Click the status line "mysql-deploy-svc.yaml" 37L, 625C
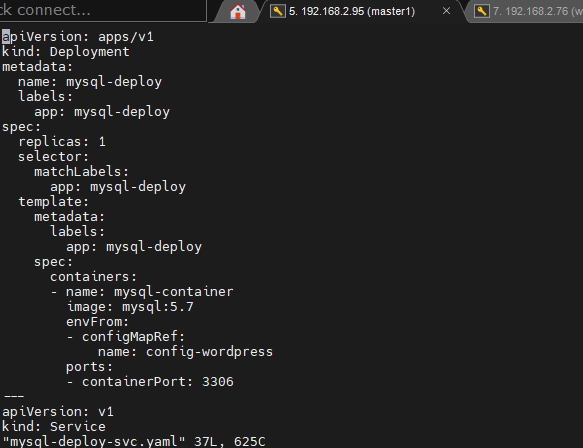The image size is (583, 448). (134, 442)
